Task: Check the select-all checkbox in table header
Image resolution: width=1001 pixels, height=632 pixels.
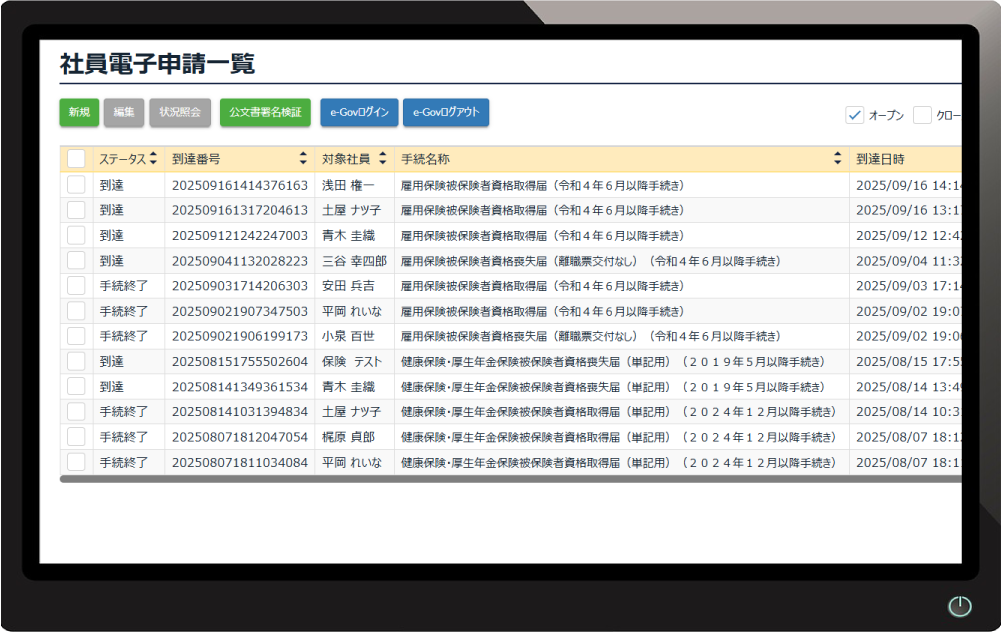Action: (x=76, y=159)
